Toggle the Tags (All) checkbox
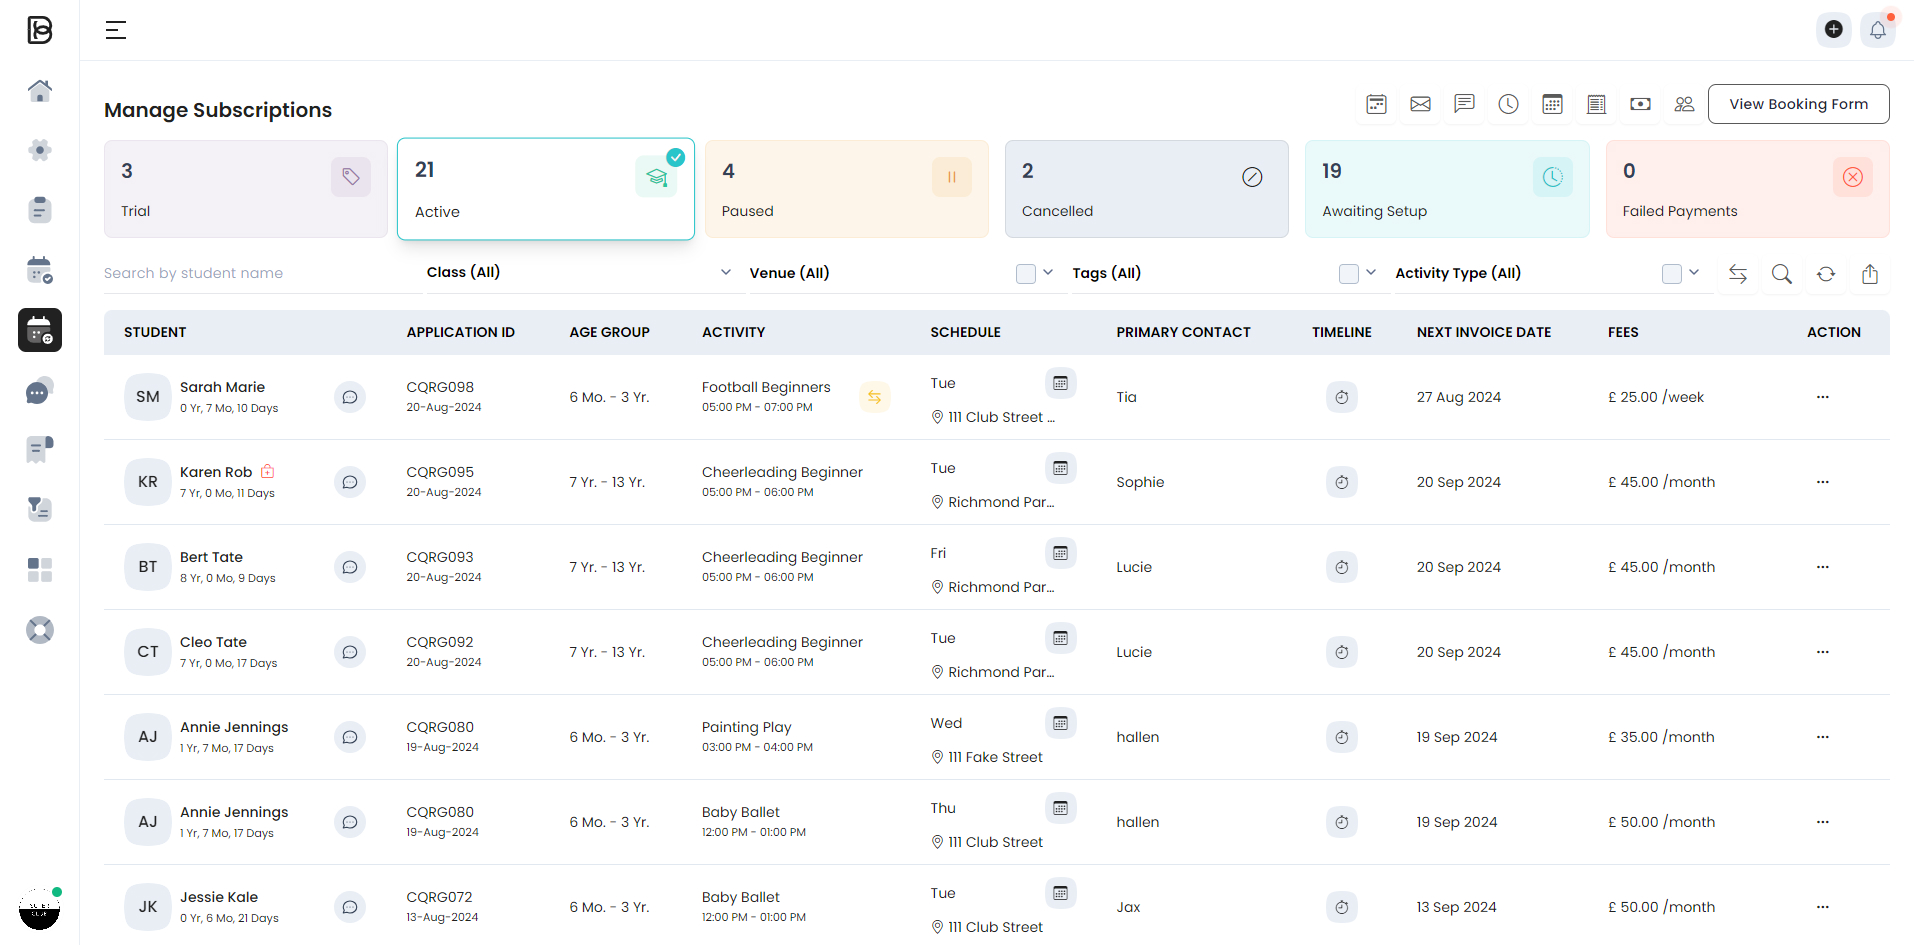This screenshot has width=1914, height=945. click(x=1348, y=274)
